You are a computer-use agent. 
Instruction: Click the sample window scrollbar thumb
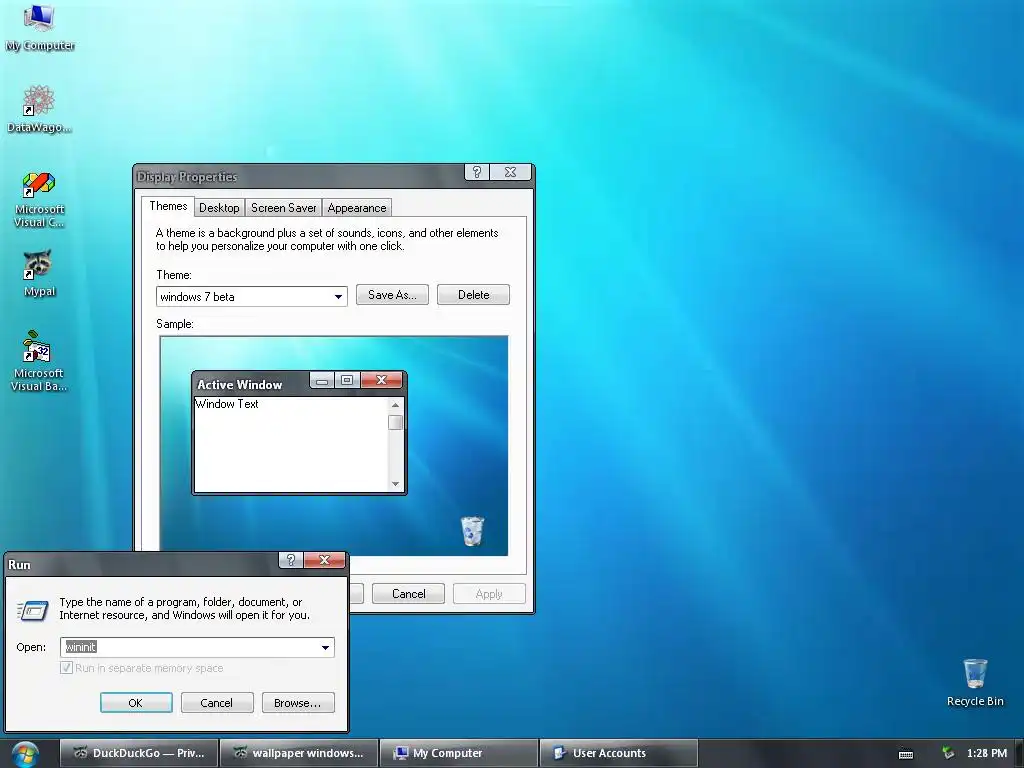pos(395,423)
